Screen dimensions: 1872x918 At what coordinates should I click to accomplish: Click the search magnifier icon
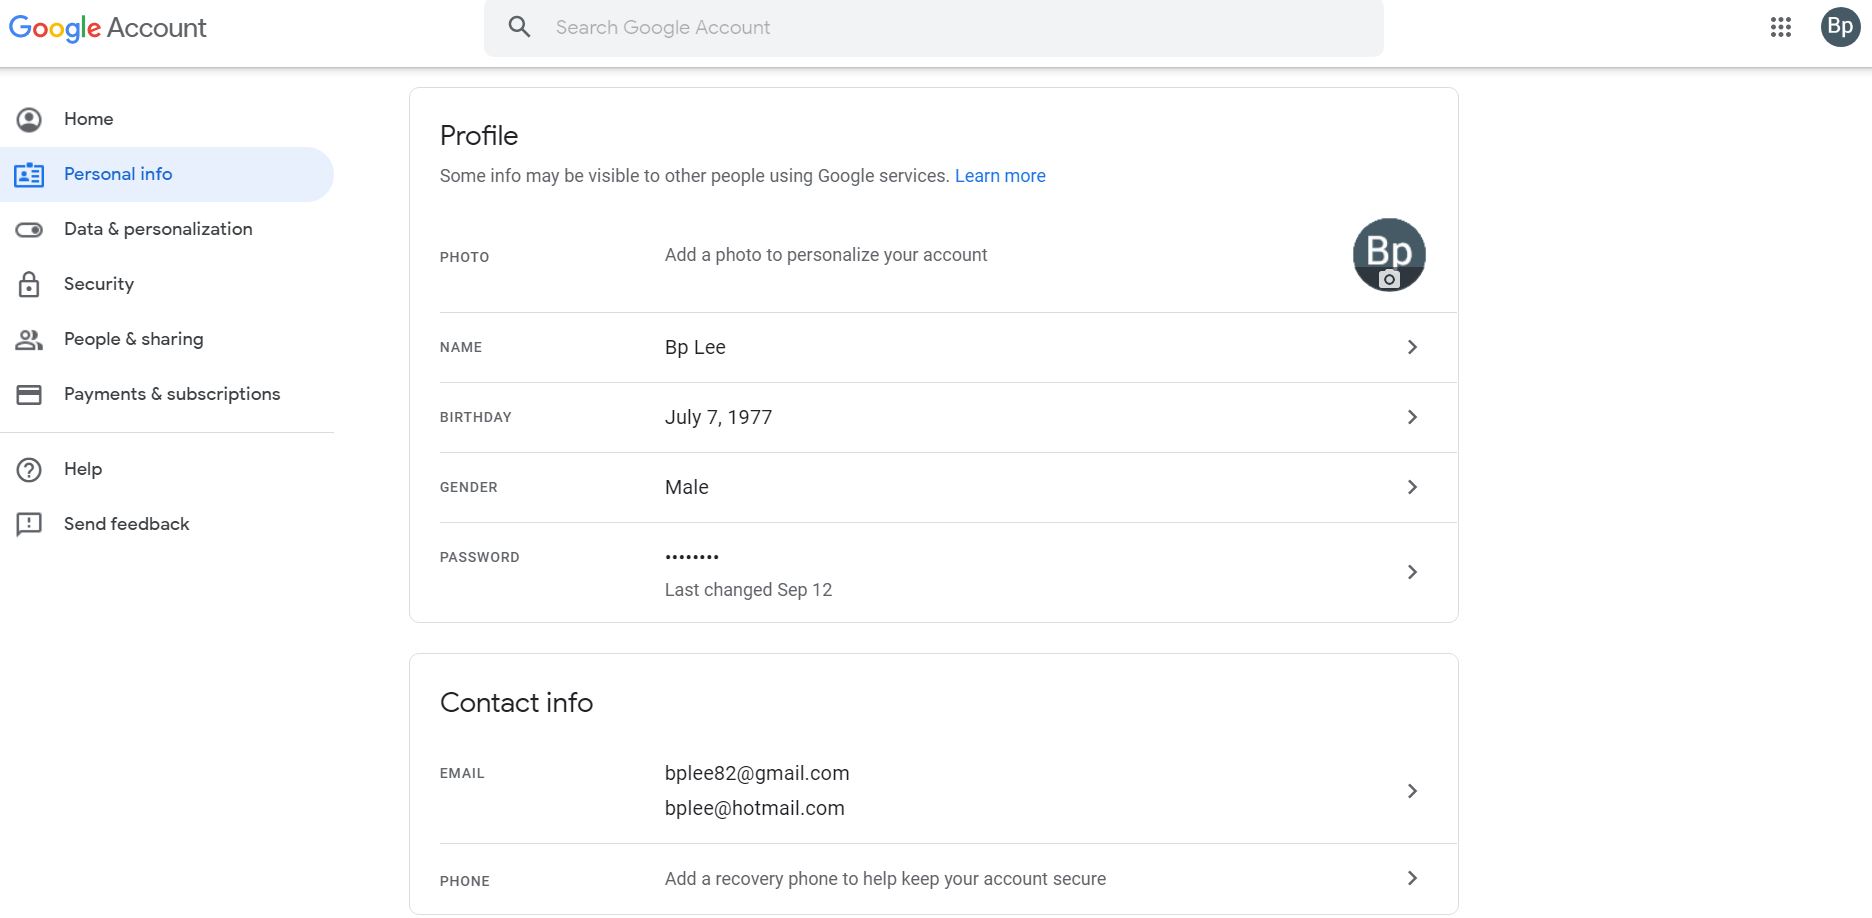519,27
